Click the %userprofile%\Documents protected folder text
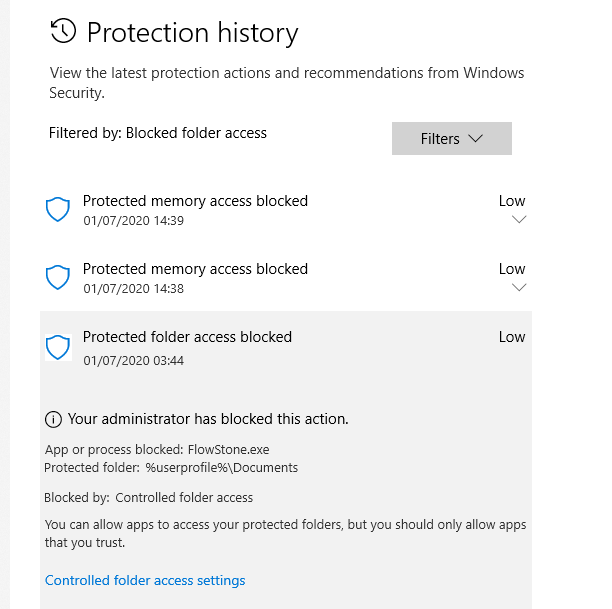Image resolution: width=612 pixels, height=609 pixels. 222,467
